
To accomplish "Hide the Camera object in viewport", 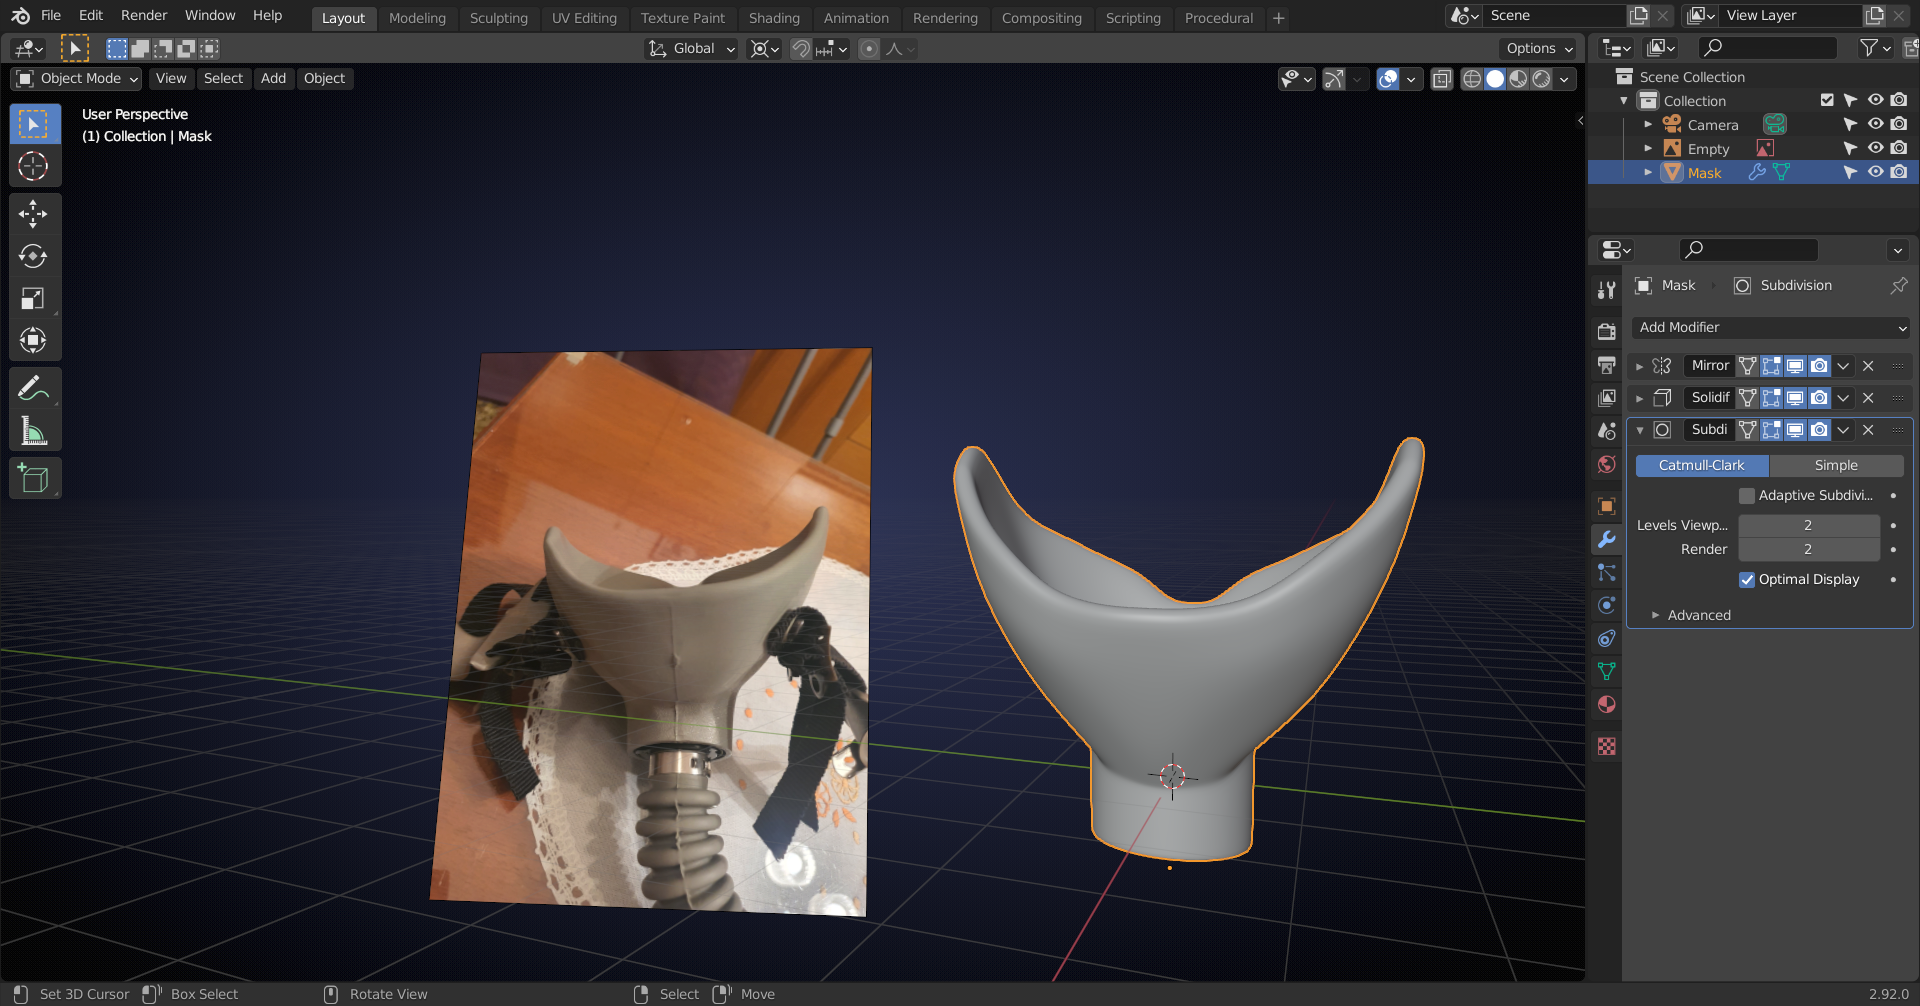I will pyautogui.click(x=1875, y=124).
